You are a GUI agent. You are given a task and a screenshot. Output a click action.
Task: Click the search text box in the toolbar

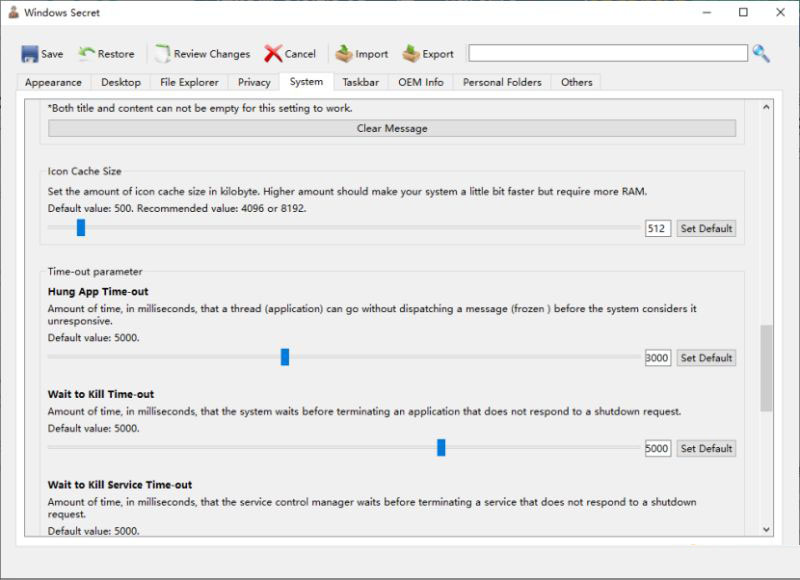608,53
